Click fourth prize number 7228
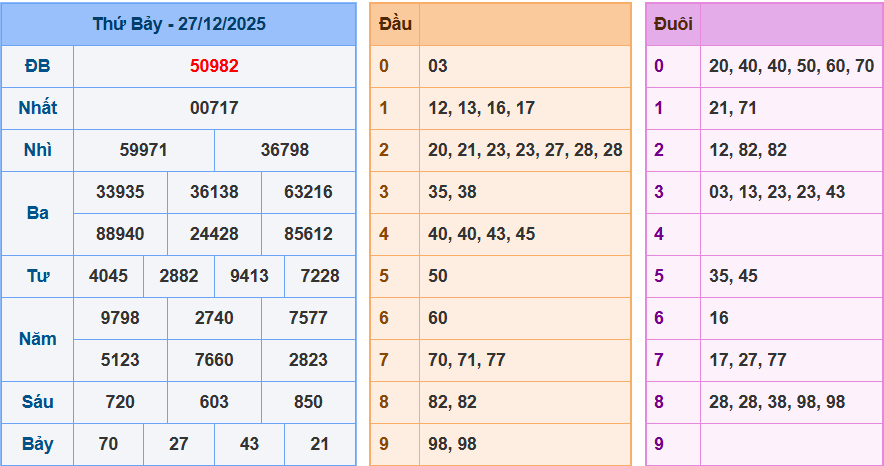Image resolution: width=884 pixels, height=466 pixels. pyautogui.click(x=320, y=276)
